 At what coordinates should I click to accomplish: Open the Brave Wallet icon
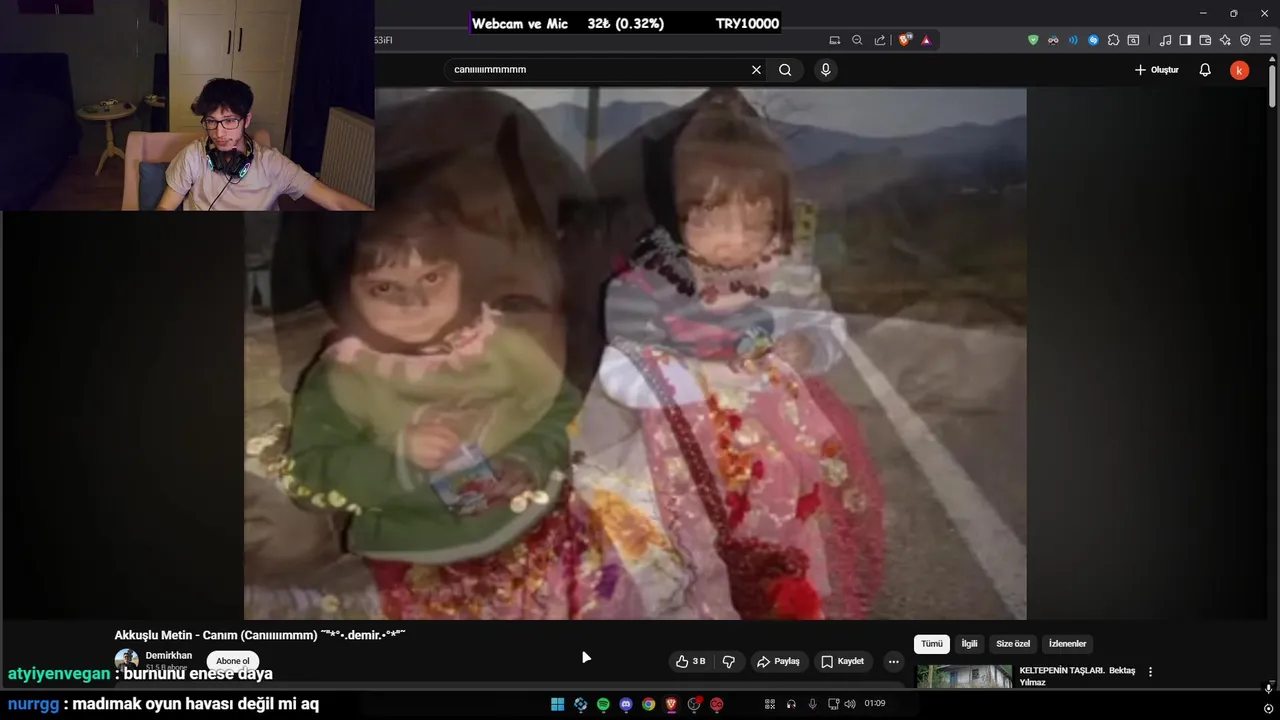(1205, 40)
